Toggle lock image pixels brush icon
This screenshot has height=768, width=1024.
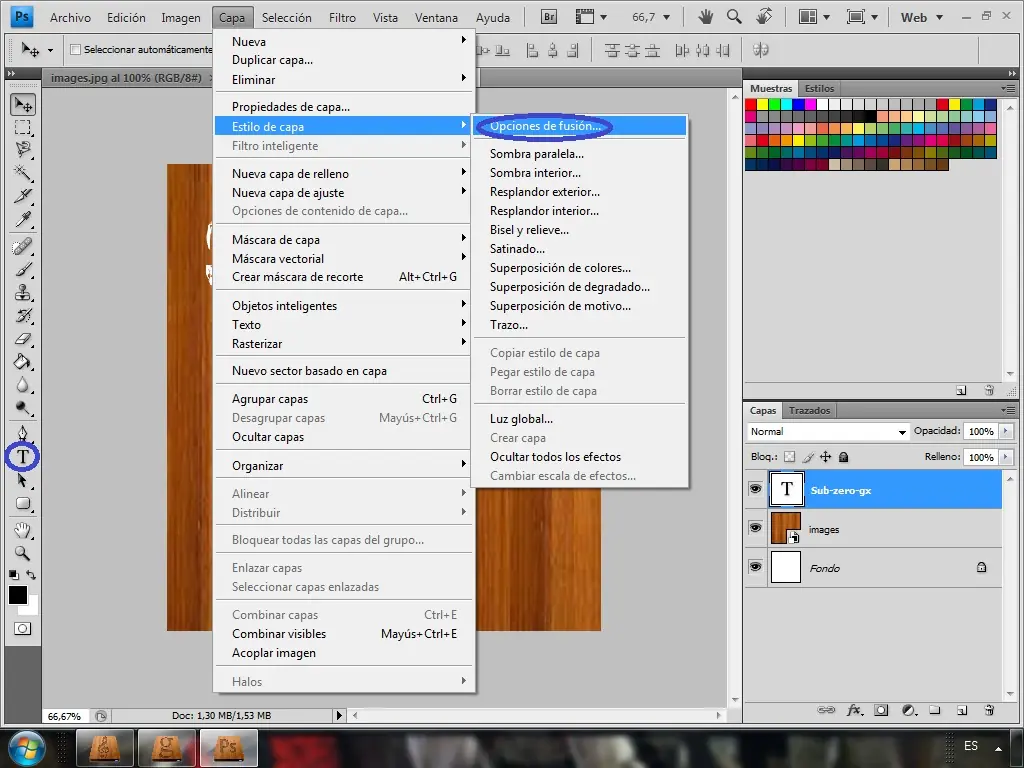[808, 456]
